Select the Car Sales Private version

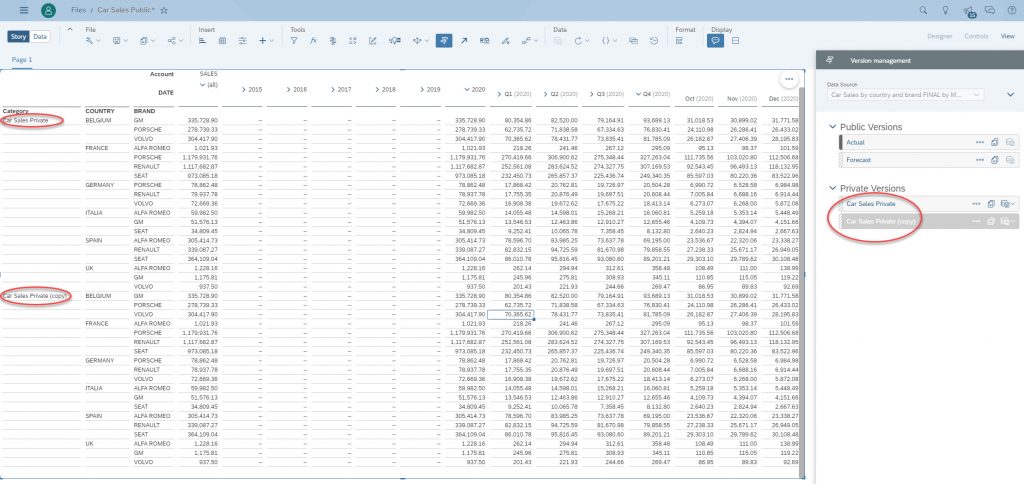[x=871, y=204]
